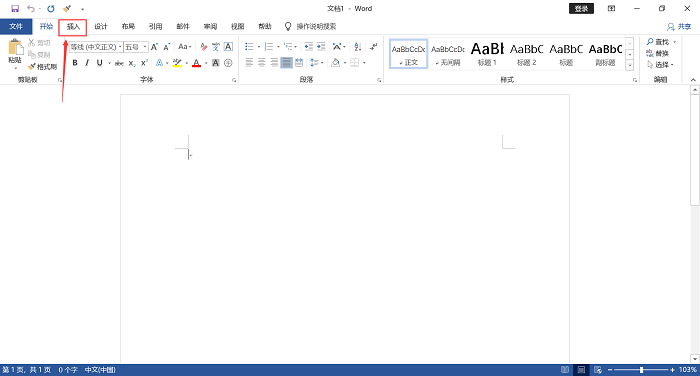Click the Copy icon

click(39, 54)
